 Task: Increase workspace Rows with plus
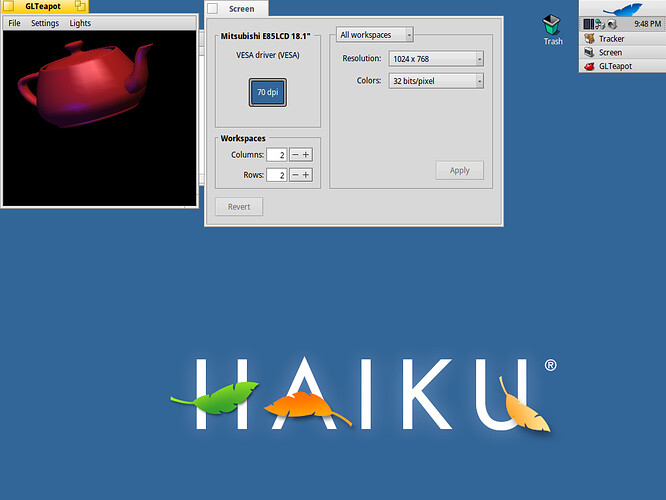306,175
